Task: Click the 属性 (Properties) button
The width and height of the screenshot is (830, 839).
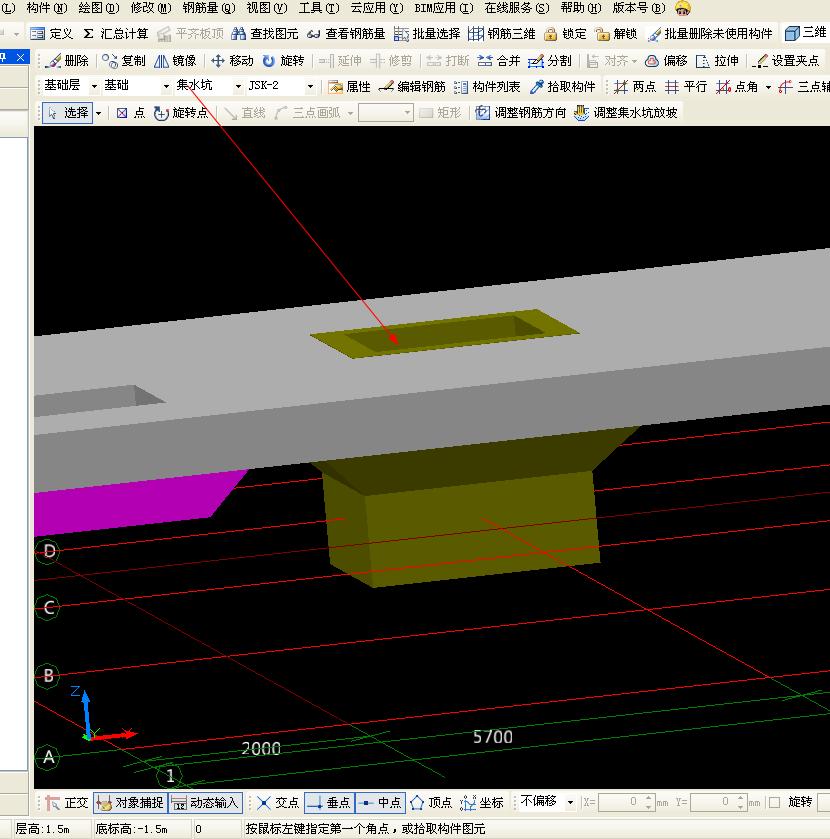Action: tap(349, 87)
